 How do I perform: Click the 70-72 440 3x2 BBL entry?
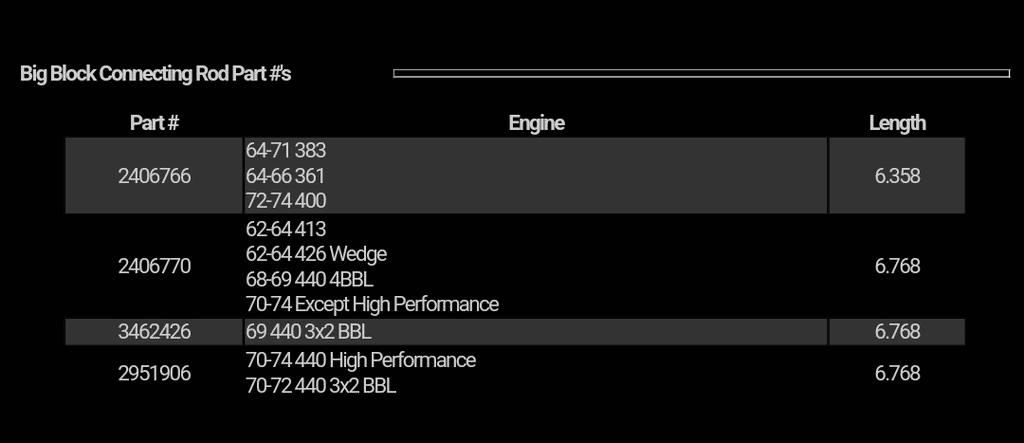[321, 385]
